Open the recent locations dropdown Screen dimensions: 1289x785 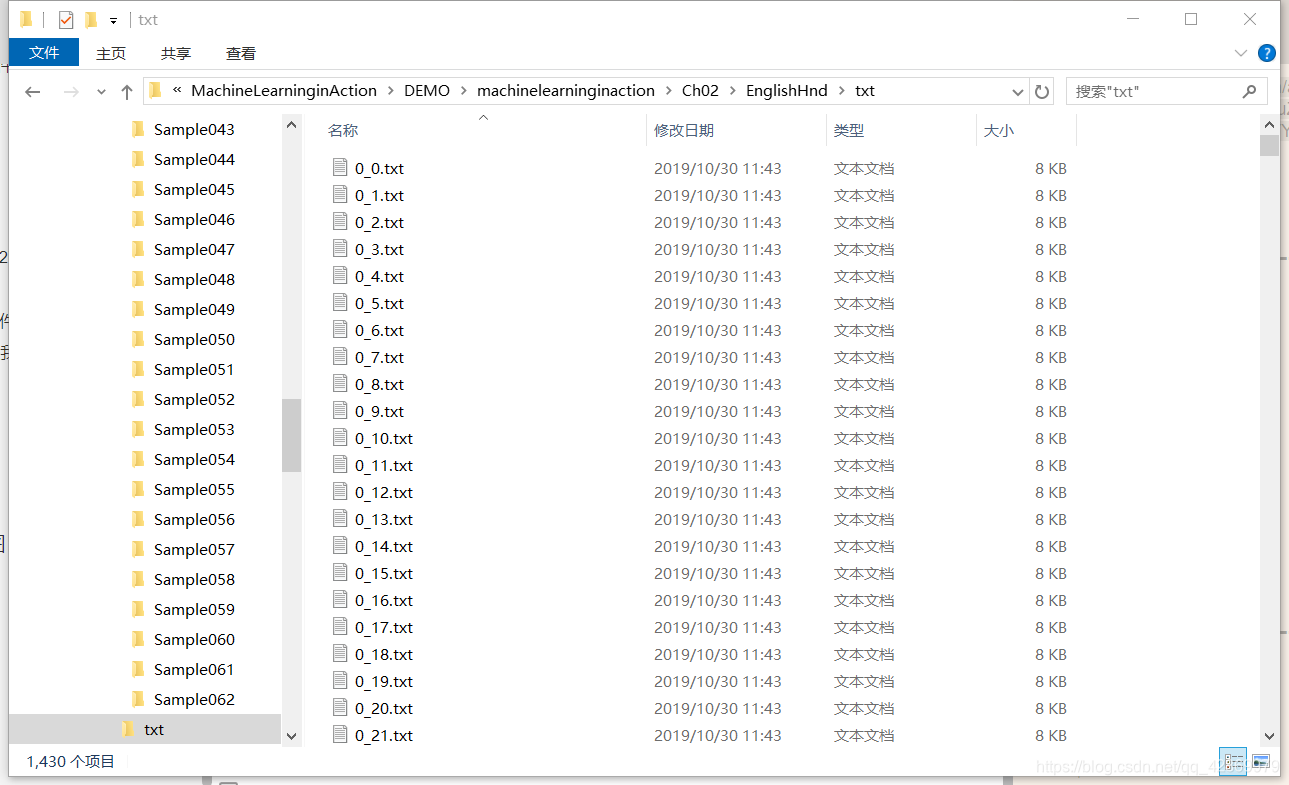101,92
